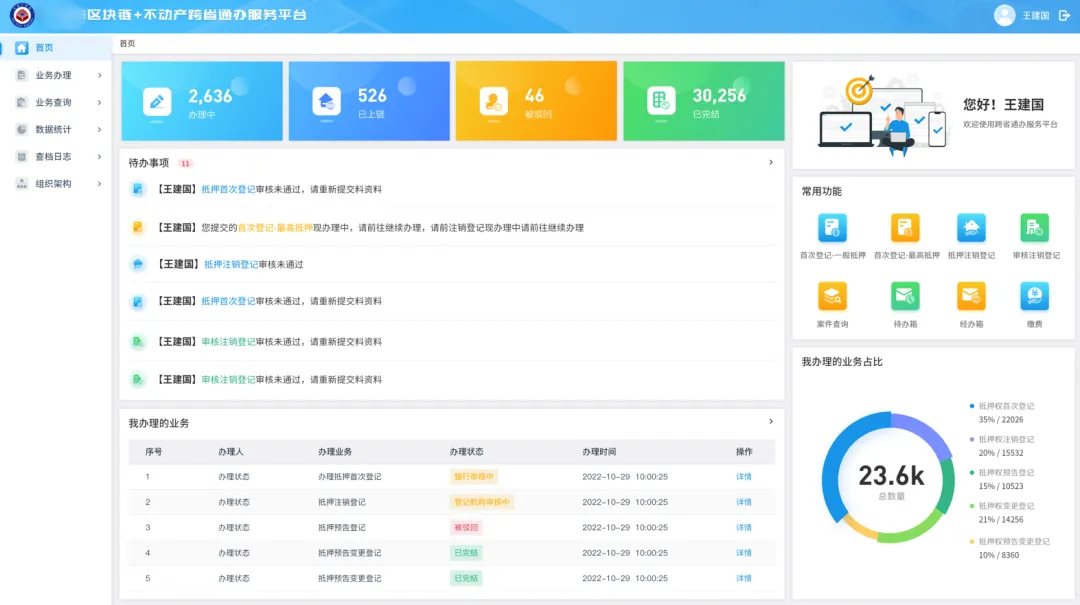Screen dimensions: 1080x605
Task: Click the logout icon beside 王建国
Action: point(1064,16)
